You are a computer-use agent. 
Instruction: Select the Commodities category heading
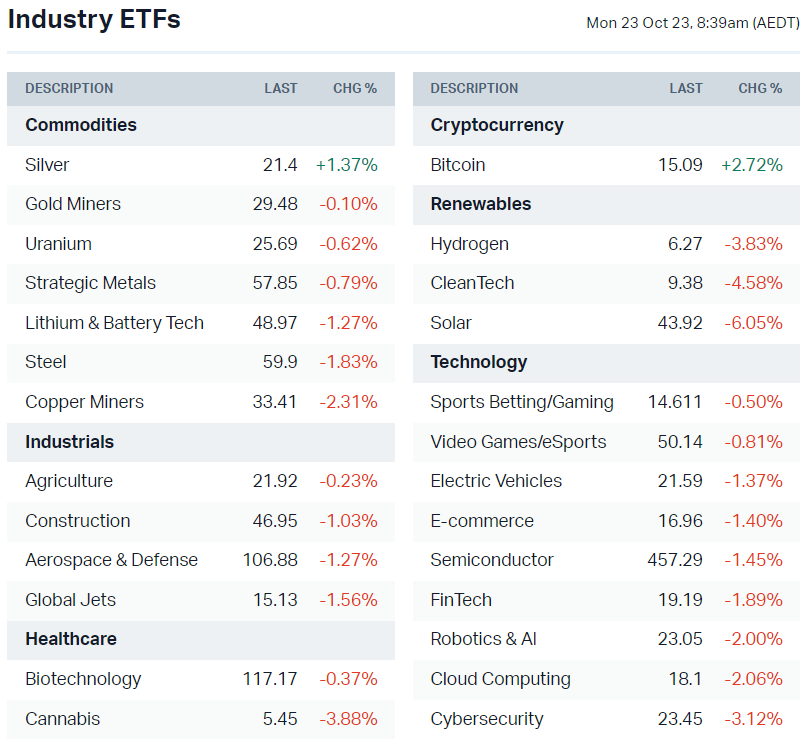click(81, 125)
